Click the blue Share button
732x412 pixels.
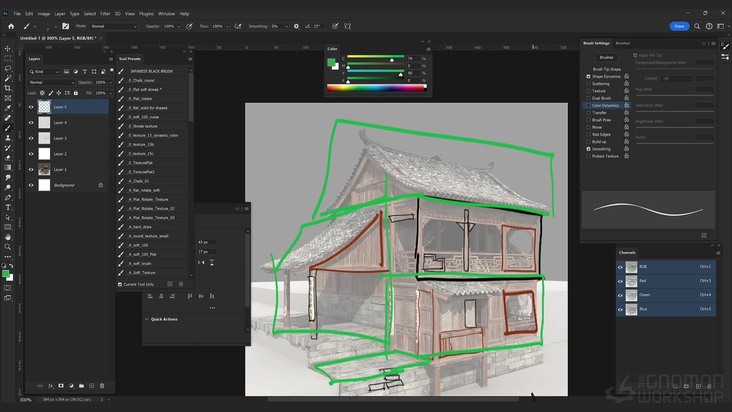(x=679, y=25)
